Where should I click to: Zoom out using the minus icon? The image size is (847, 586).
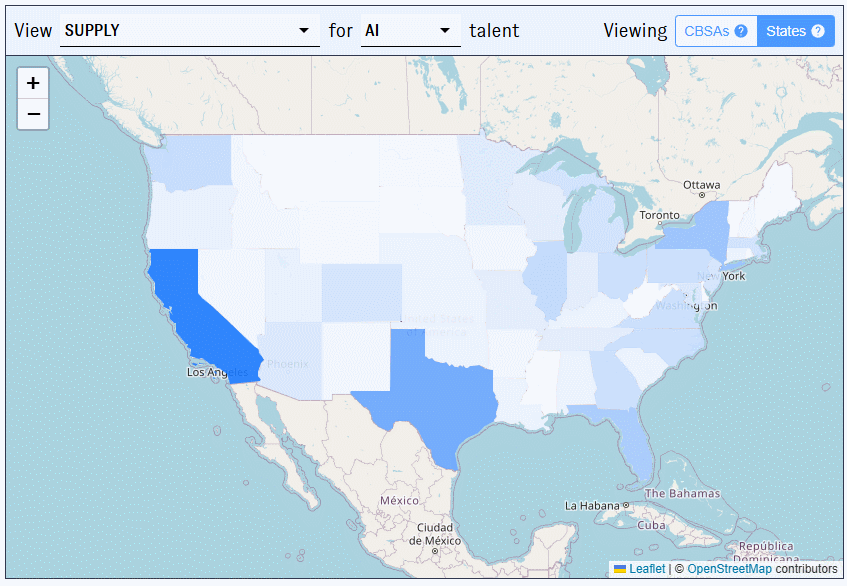(33, 114)
